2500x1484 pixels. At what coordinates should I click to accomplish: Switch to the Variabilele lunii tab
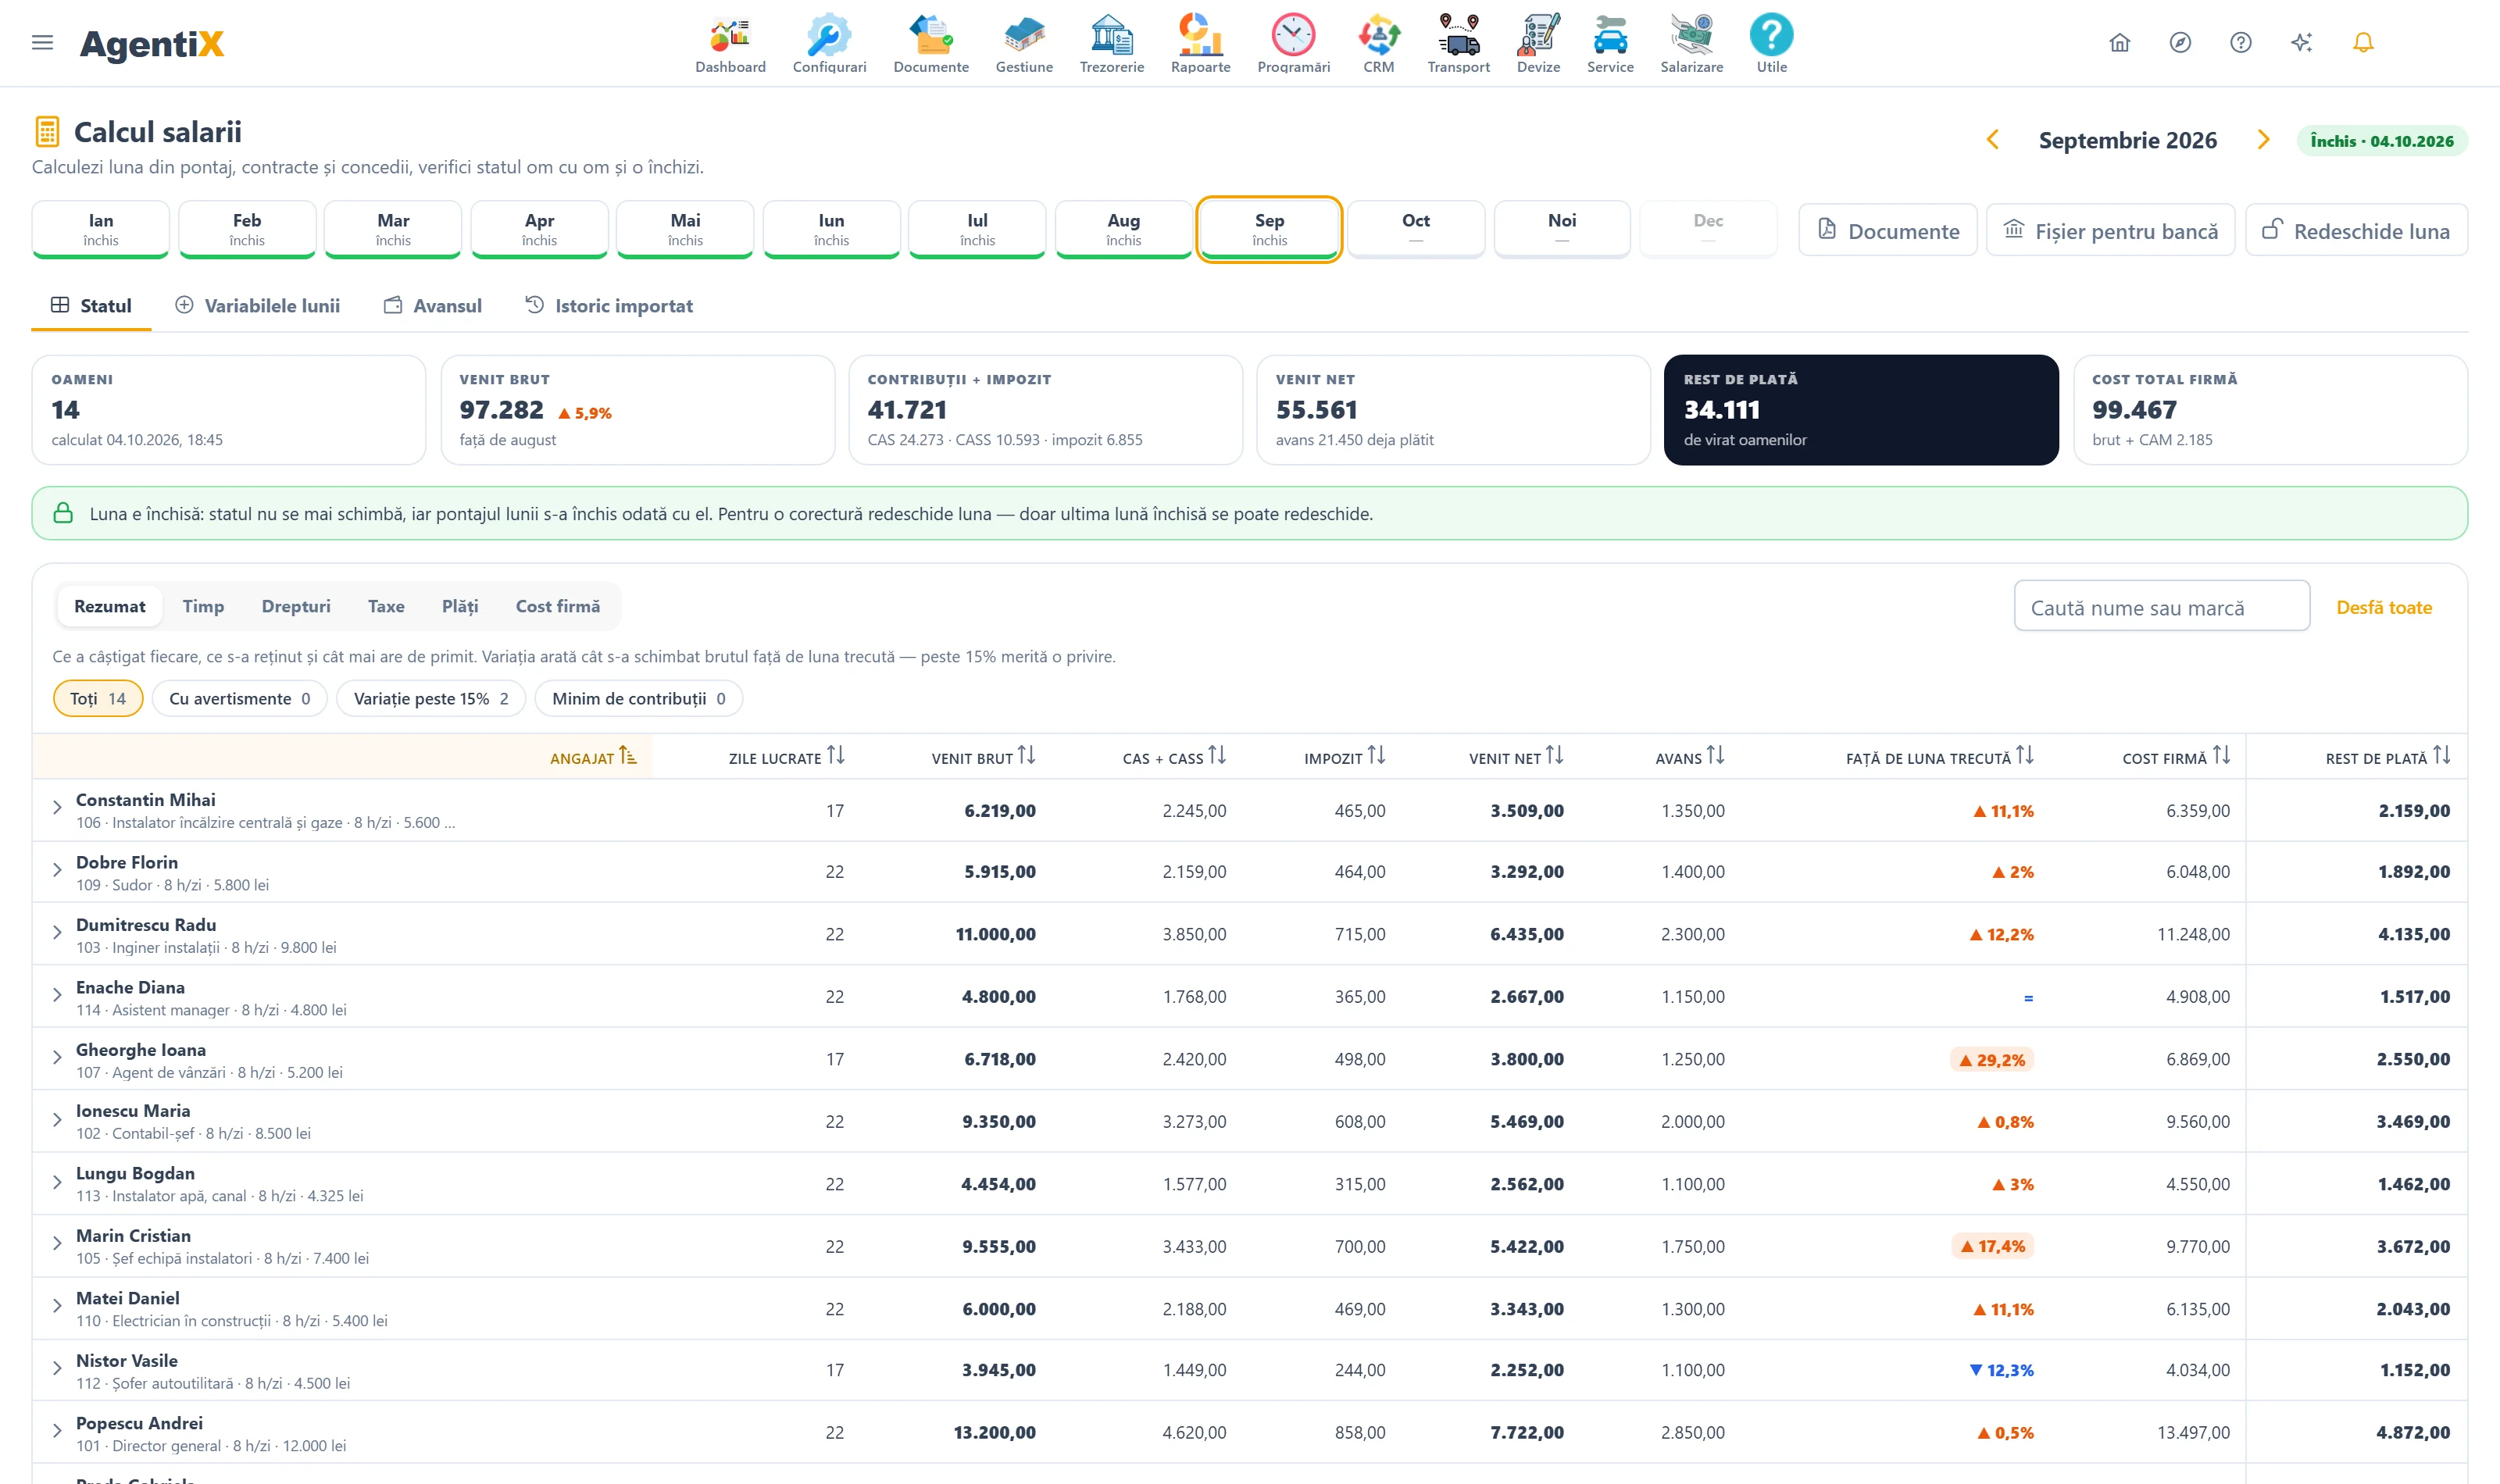point(258,306)
